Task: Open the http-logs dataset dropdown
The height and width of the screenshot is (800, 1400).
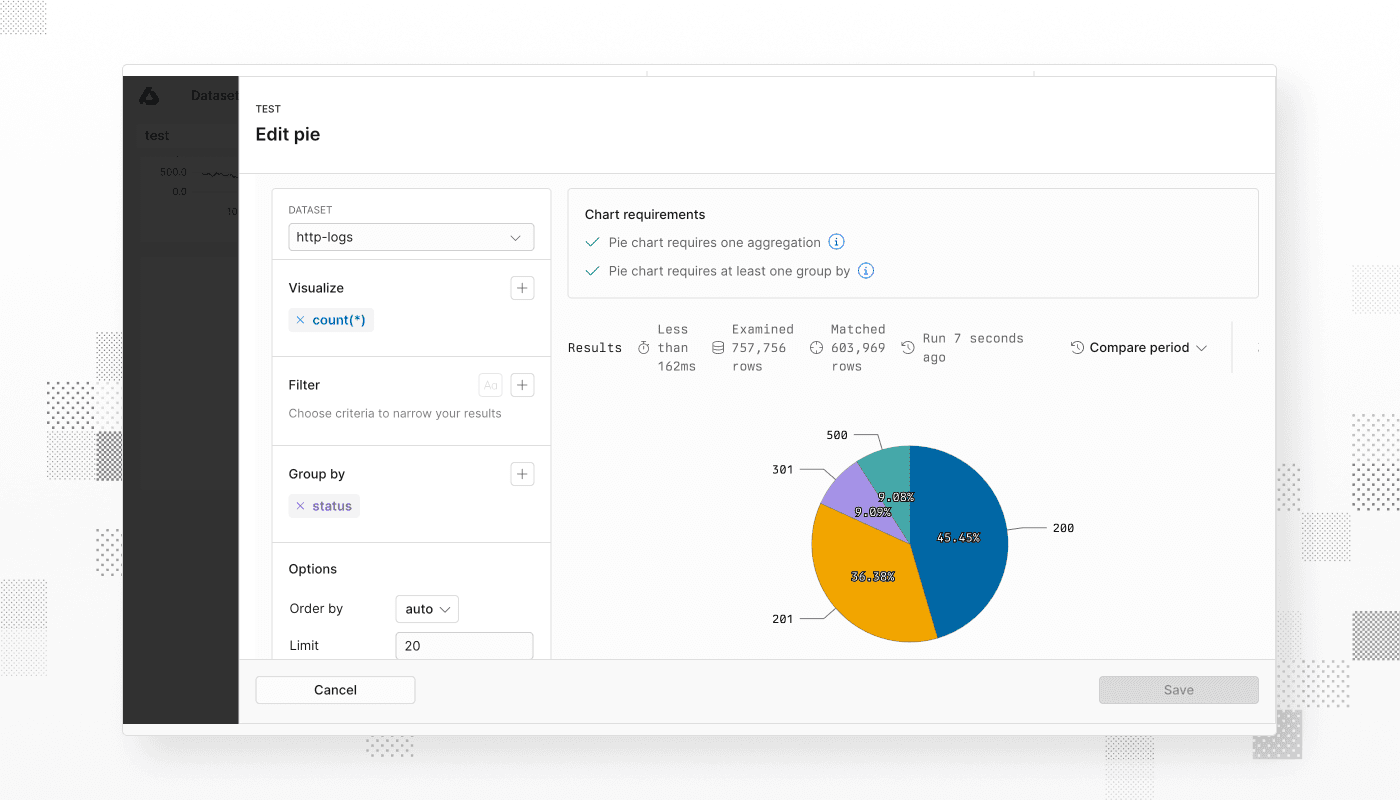Action: pyautogui.click(x=411, y=237)
